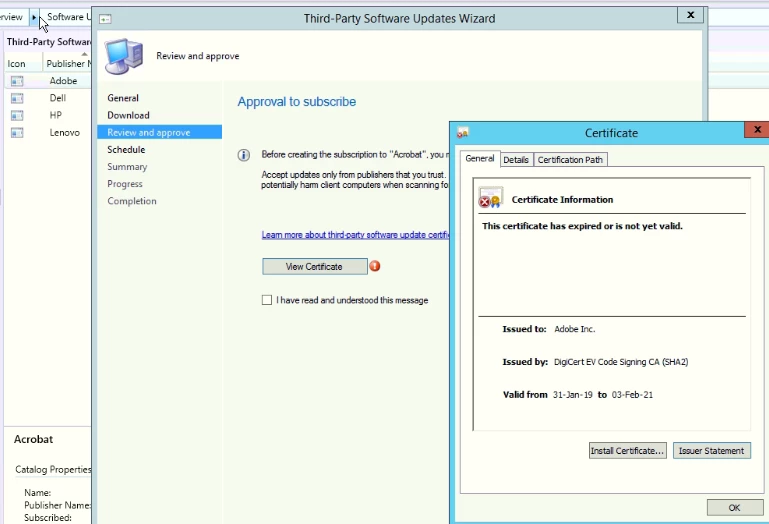Select the Dell publisher row
The image size is (769, 524).
click(48, 98)
